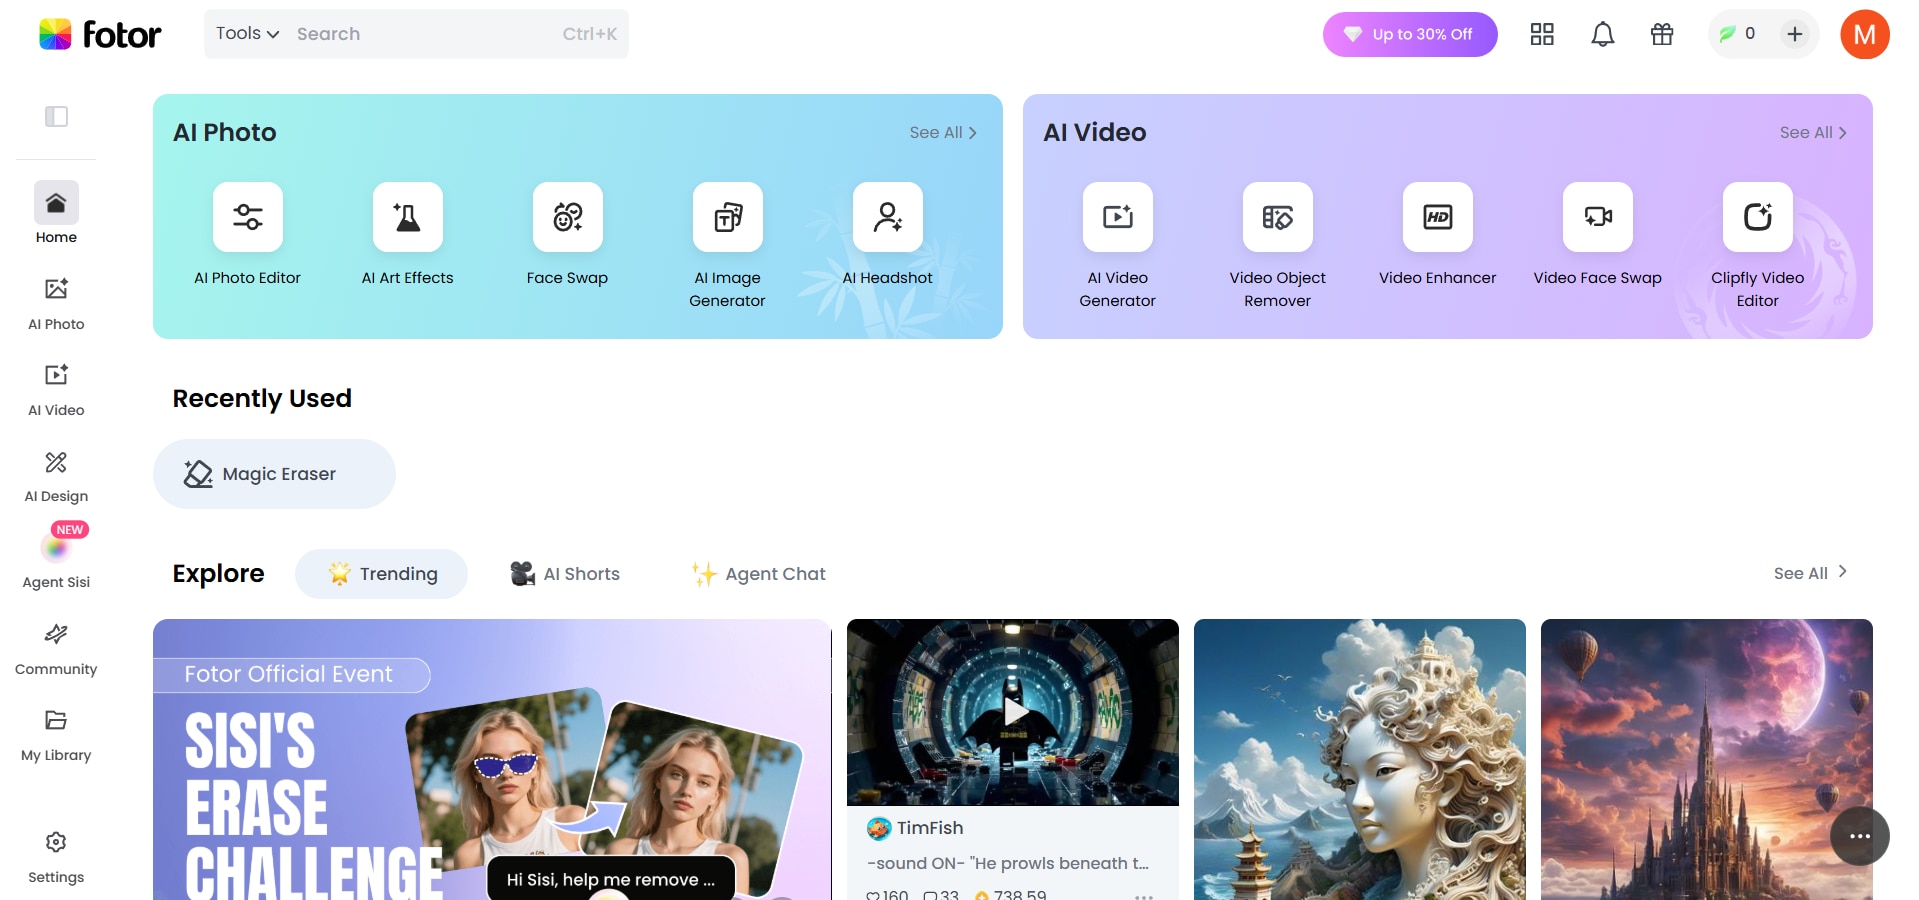Screen dimensions: 1919x900
Task: Launch the Video Object Remover tool
Action: [x=1278, y=246]
